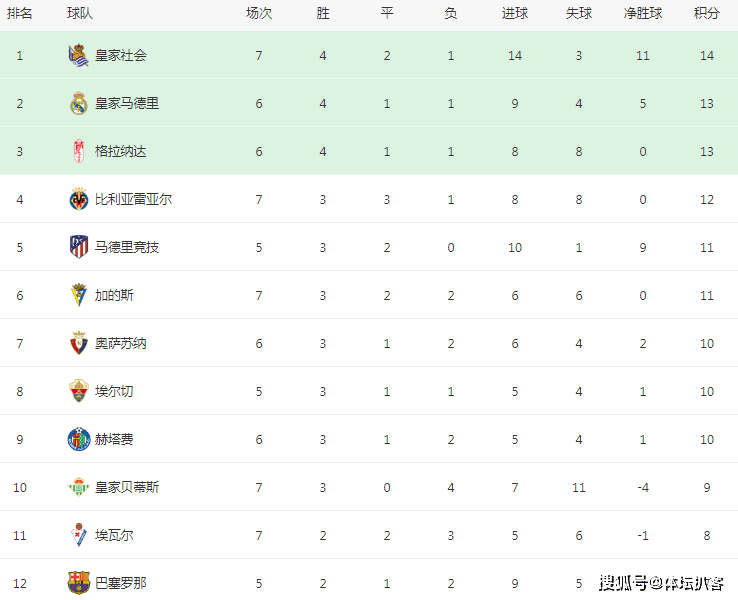
Task: Select the 积分 column header
Action: 706,13
